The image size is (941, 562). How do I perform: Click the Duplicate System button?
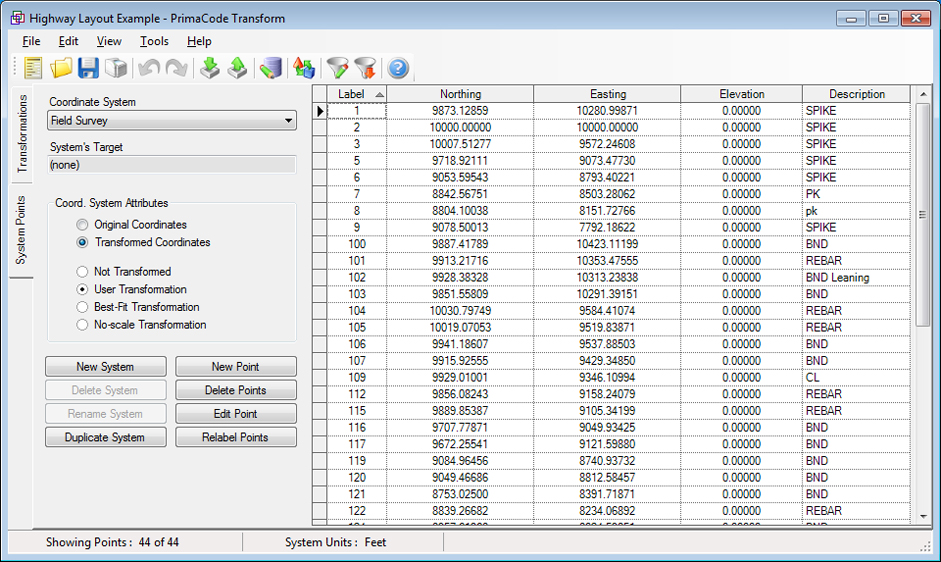106,437
